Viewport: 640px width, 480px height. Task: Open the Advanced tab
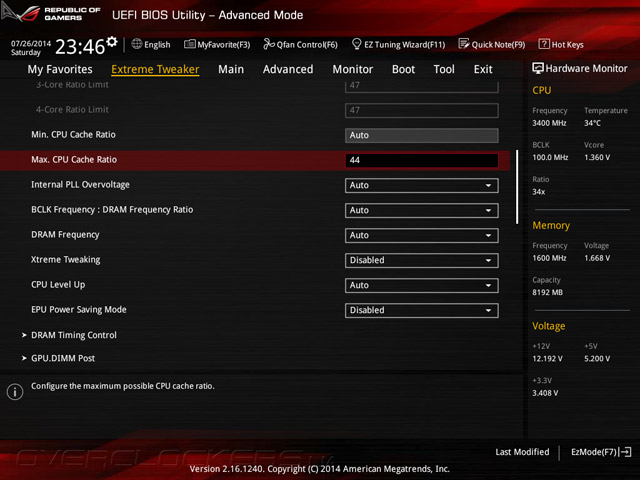click(288, 69)
